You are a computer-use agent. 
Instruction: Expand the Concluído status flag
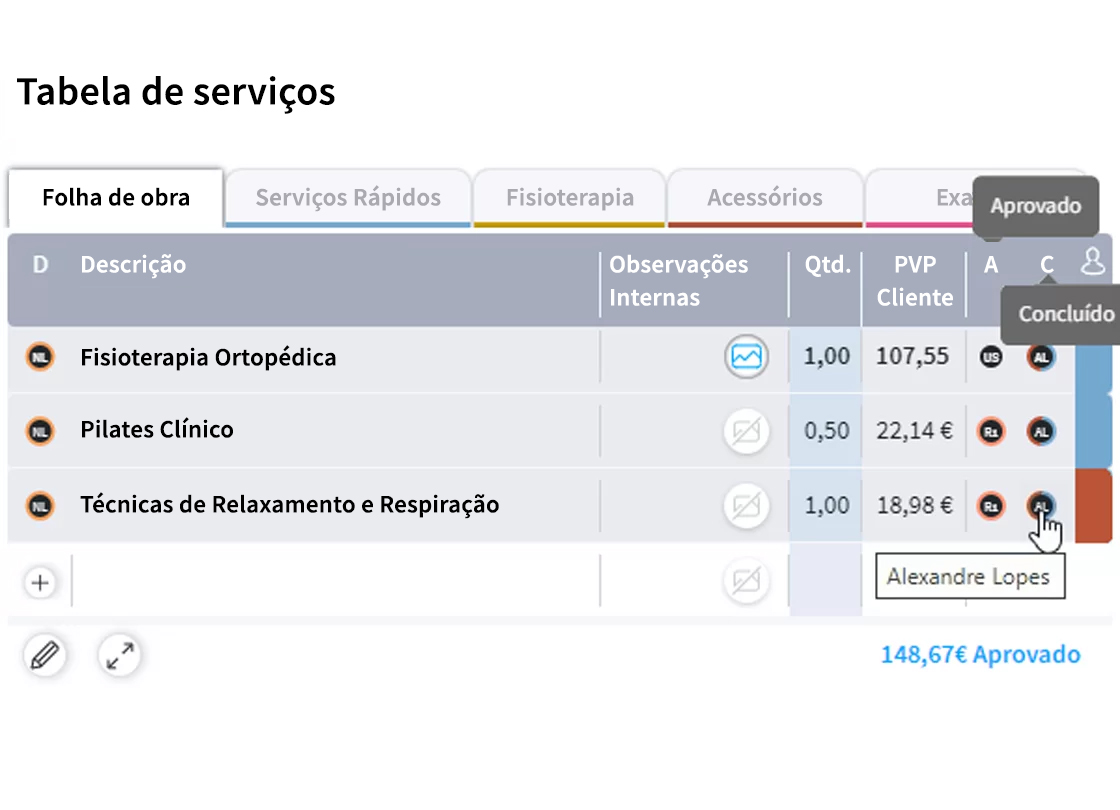pos(1062,314)
